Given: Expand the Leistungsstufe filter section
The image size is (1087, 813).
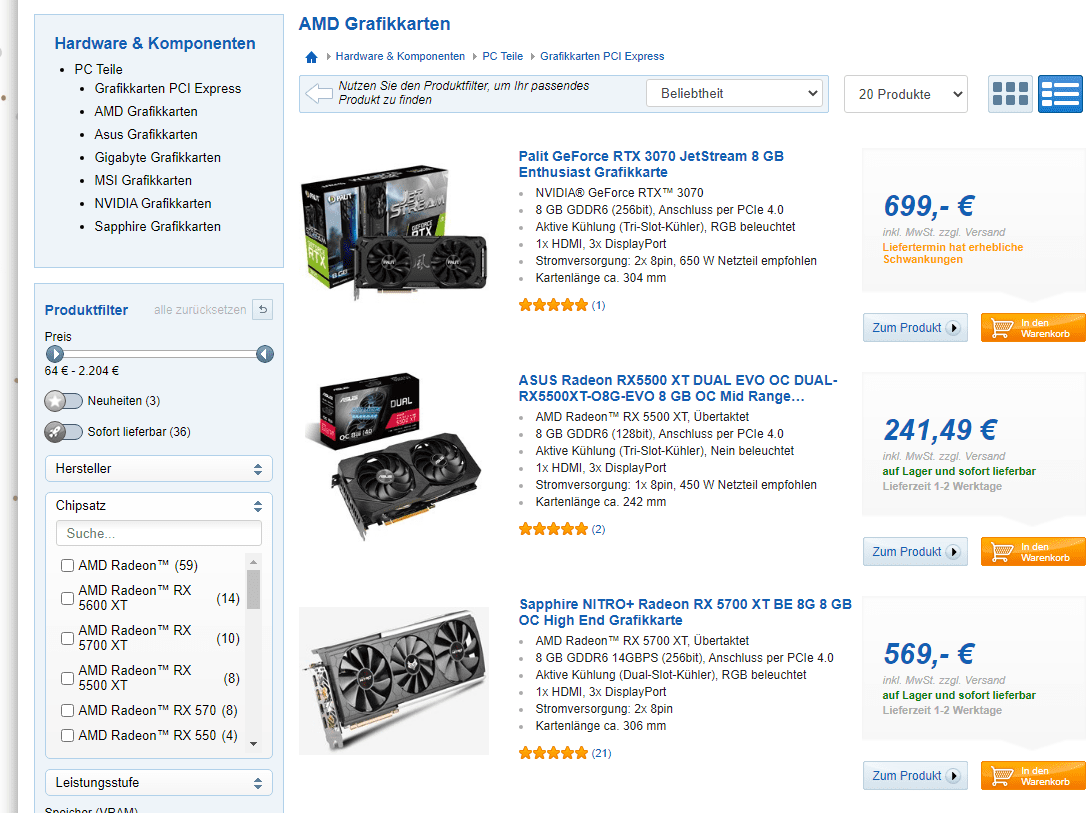Looking at the screenshot, I should (x=159, y=783).
